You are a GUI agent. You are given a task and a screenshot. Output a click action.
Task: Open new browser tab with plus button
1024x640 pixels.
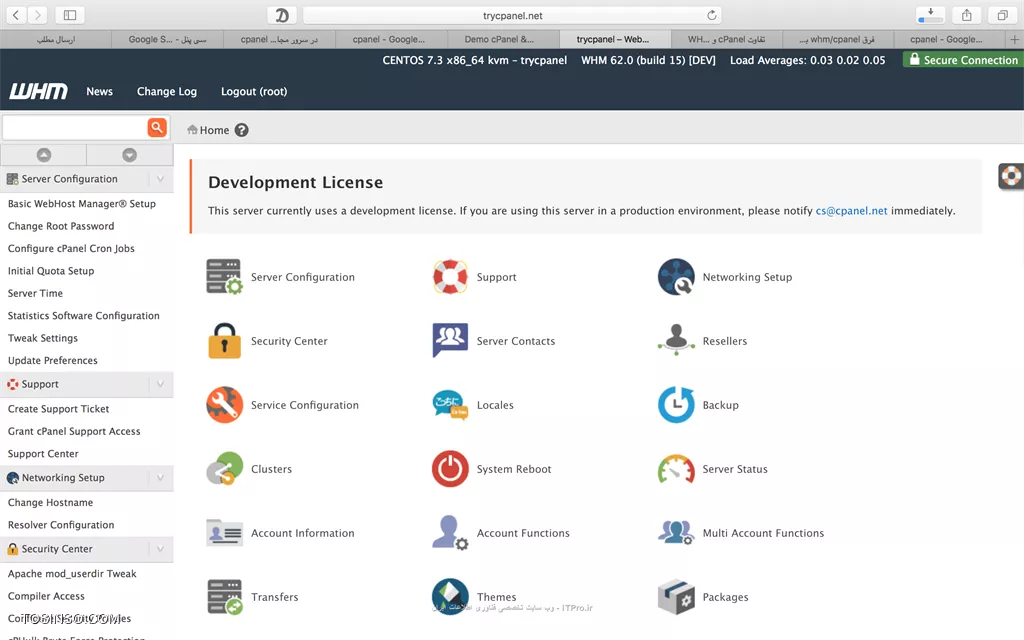click(x=1015, y=39)
